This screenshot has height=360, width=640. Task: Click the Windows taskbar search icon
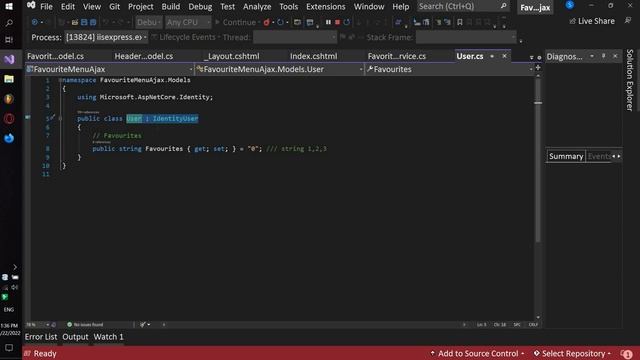[9, 23]
